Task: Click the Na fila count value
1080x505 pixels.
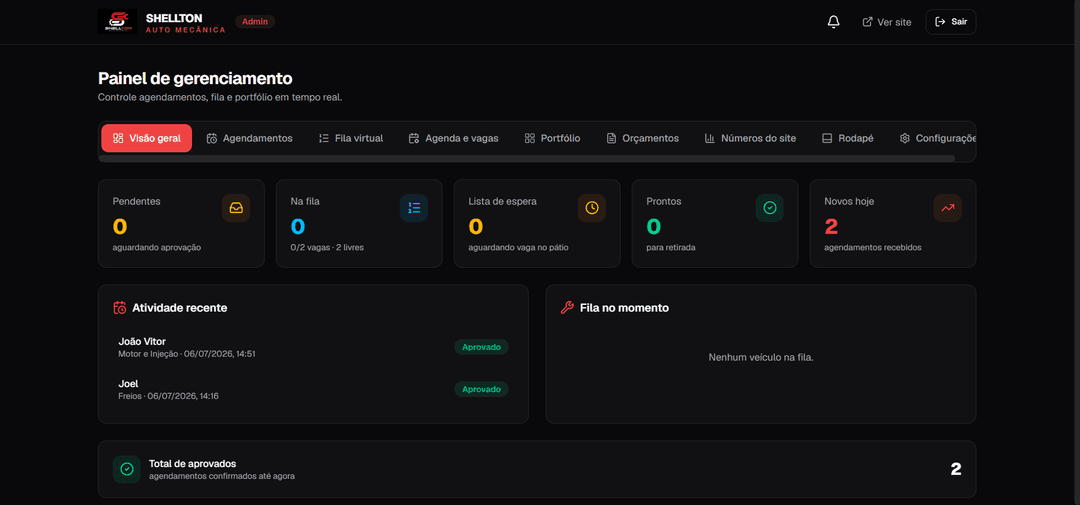Action: coord(298,227)
